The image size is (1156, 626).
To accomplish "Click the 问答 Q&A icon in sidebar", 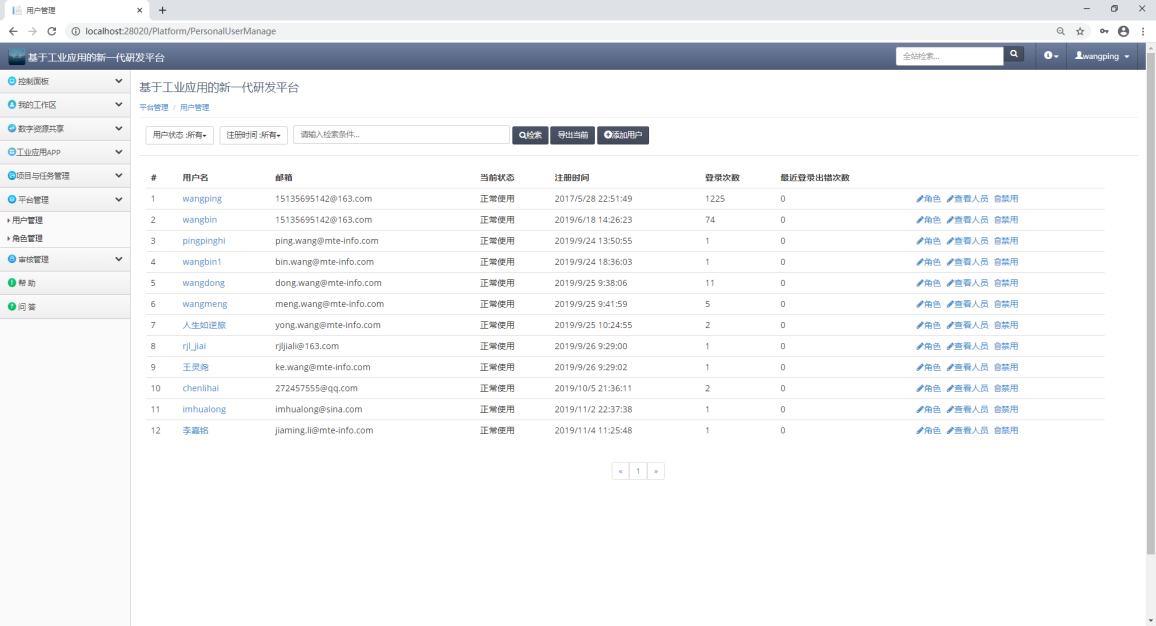I will [x=12, y=306].
